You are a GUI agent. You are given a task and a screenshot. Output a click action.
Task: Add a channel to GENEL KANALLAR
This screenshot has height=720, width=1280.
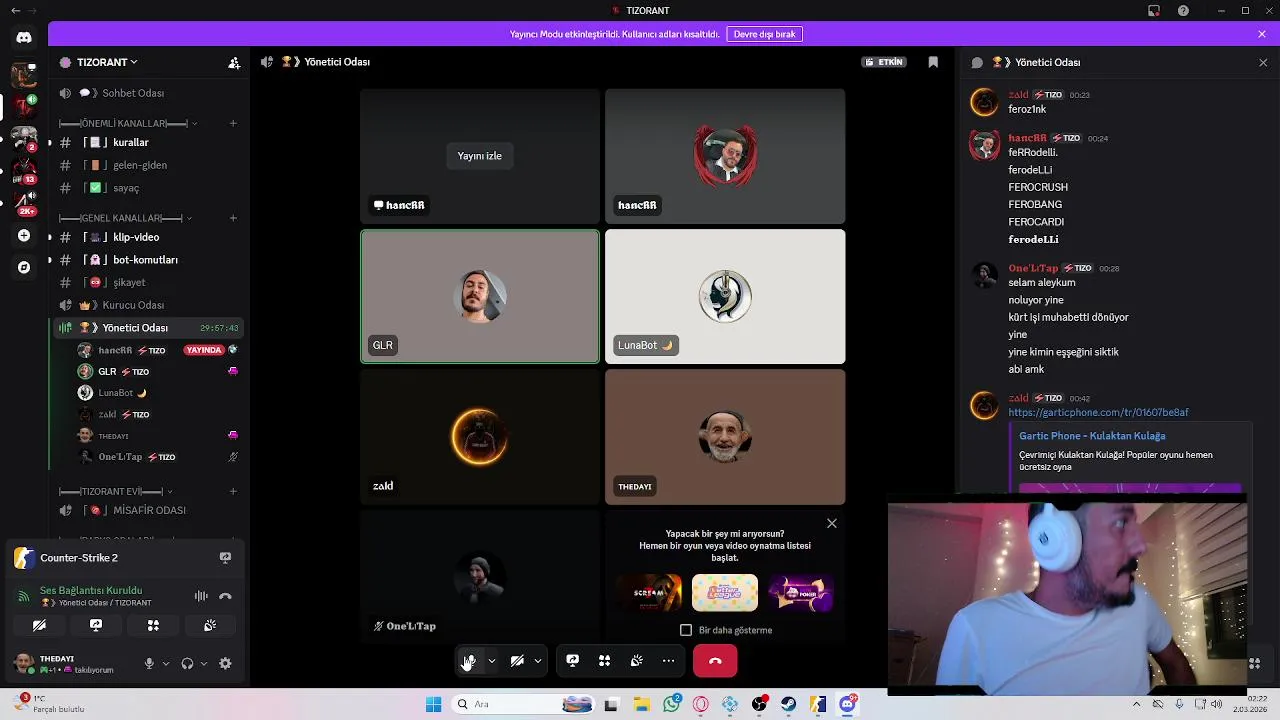233,218
